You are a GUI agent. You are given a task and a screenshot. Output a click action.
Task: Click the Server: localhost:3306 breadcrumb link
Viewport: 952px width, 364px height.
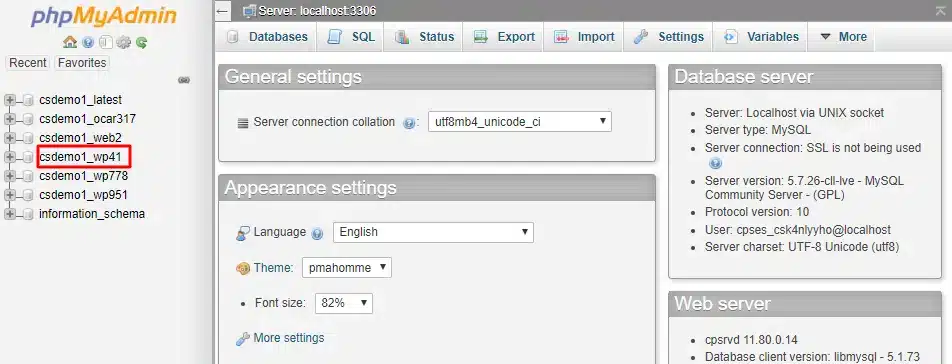point(317,10)
